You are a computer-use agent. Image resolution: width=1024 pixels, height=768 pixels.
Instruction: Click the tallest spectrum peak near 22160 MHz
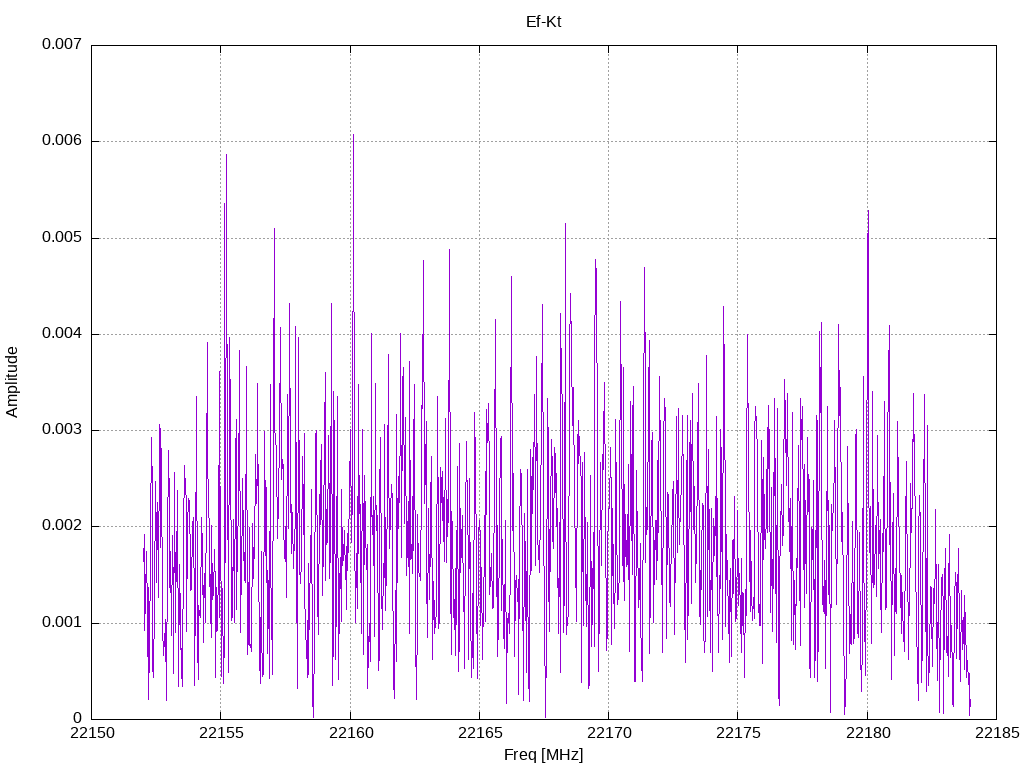(353, 136)
